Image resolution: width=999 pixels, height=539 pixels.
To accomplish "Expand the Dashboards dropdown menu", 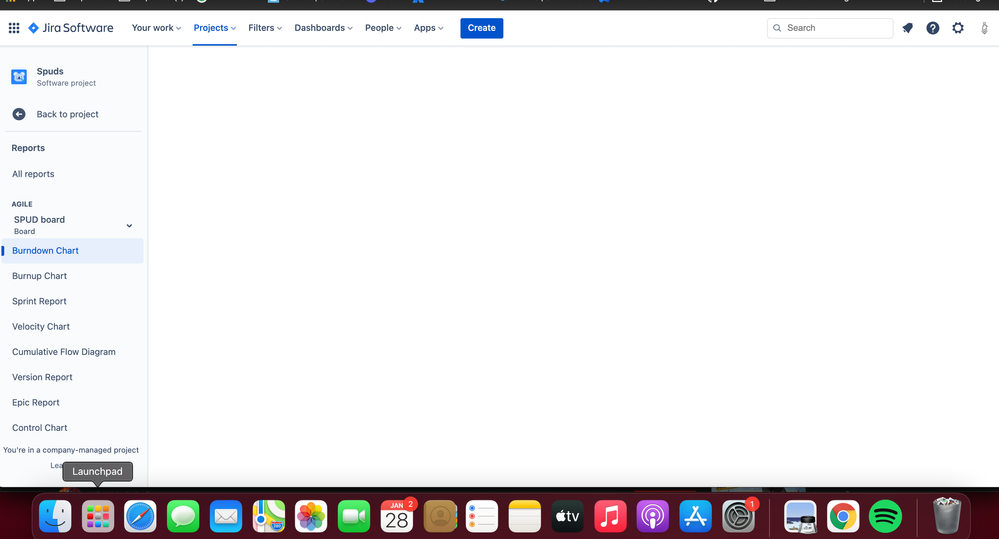I will click(x=323, y=28).
